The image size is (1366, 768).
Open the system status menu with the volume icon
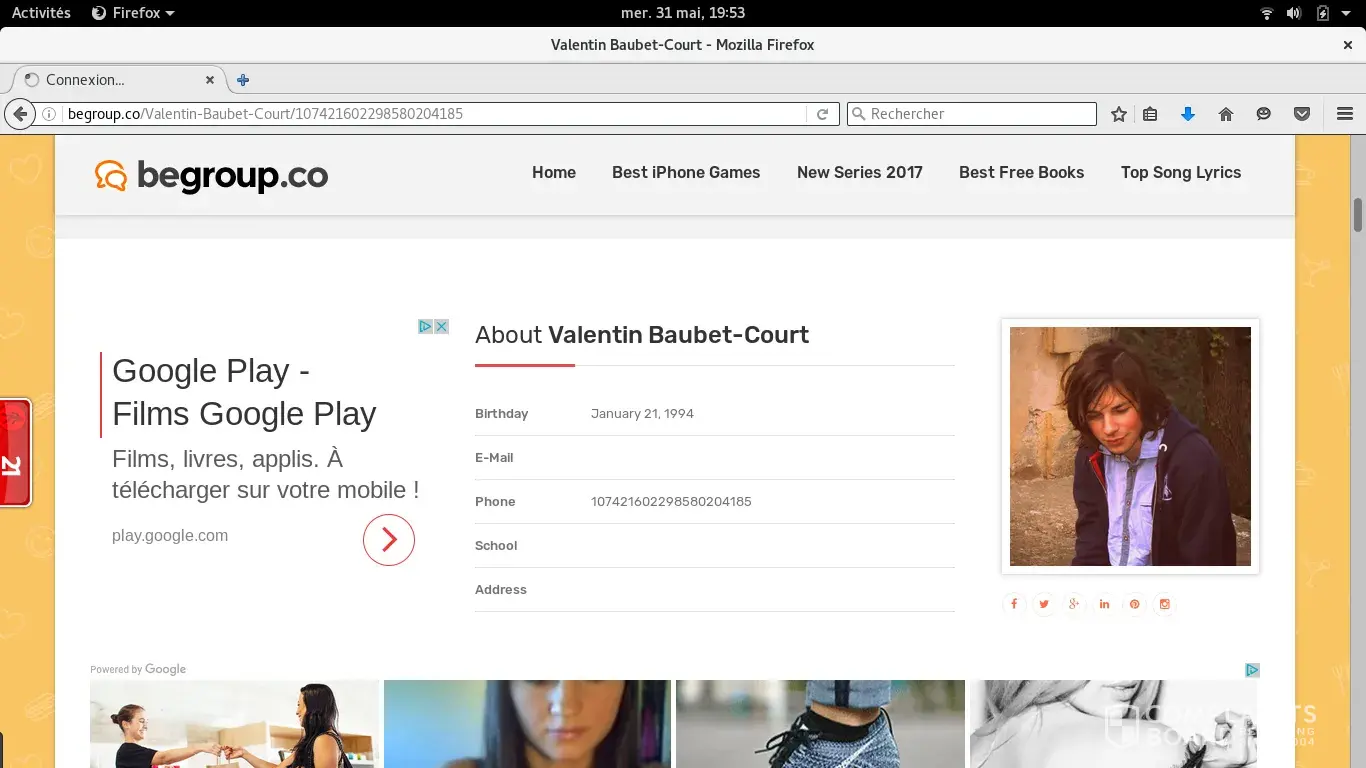(1294, 13)
